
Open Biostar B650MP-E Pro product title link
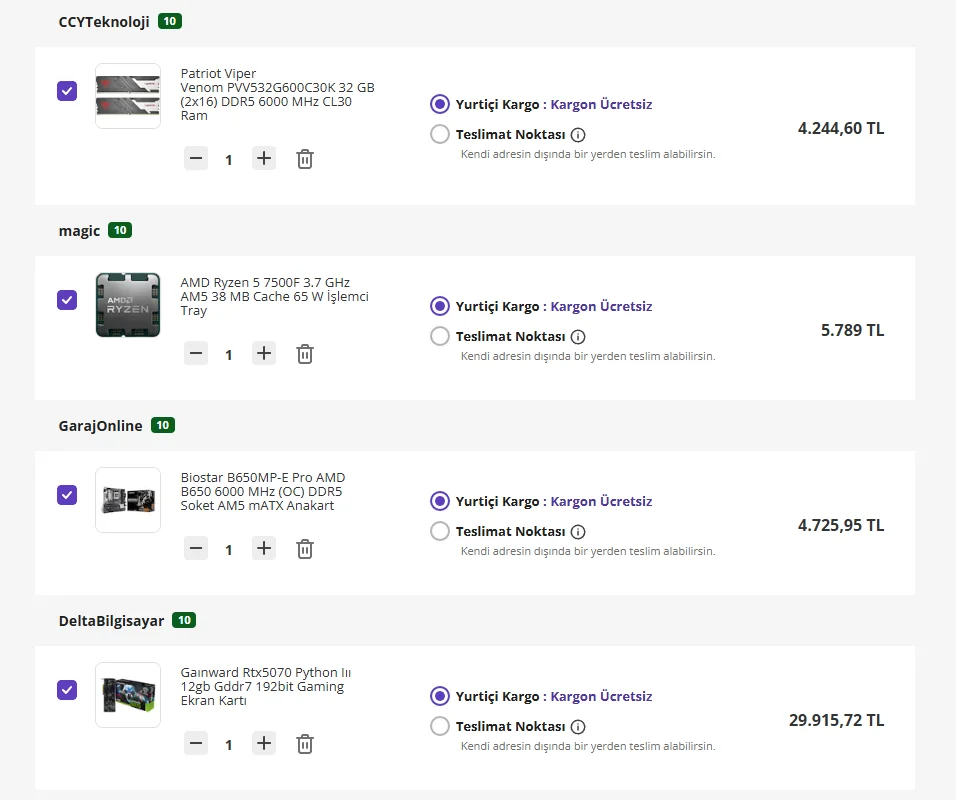[x=262, y=491]
